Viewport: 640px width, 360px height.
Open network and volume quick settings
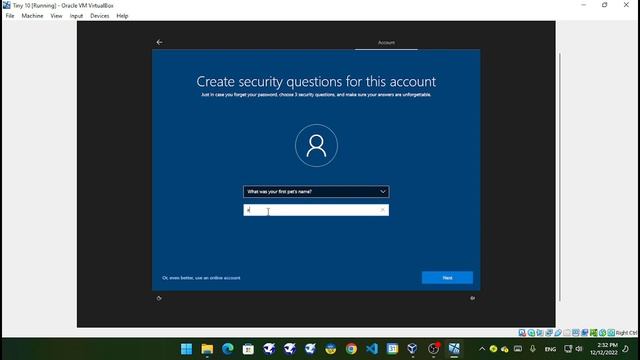[573, 349]
